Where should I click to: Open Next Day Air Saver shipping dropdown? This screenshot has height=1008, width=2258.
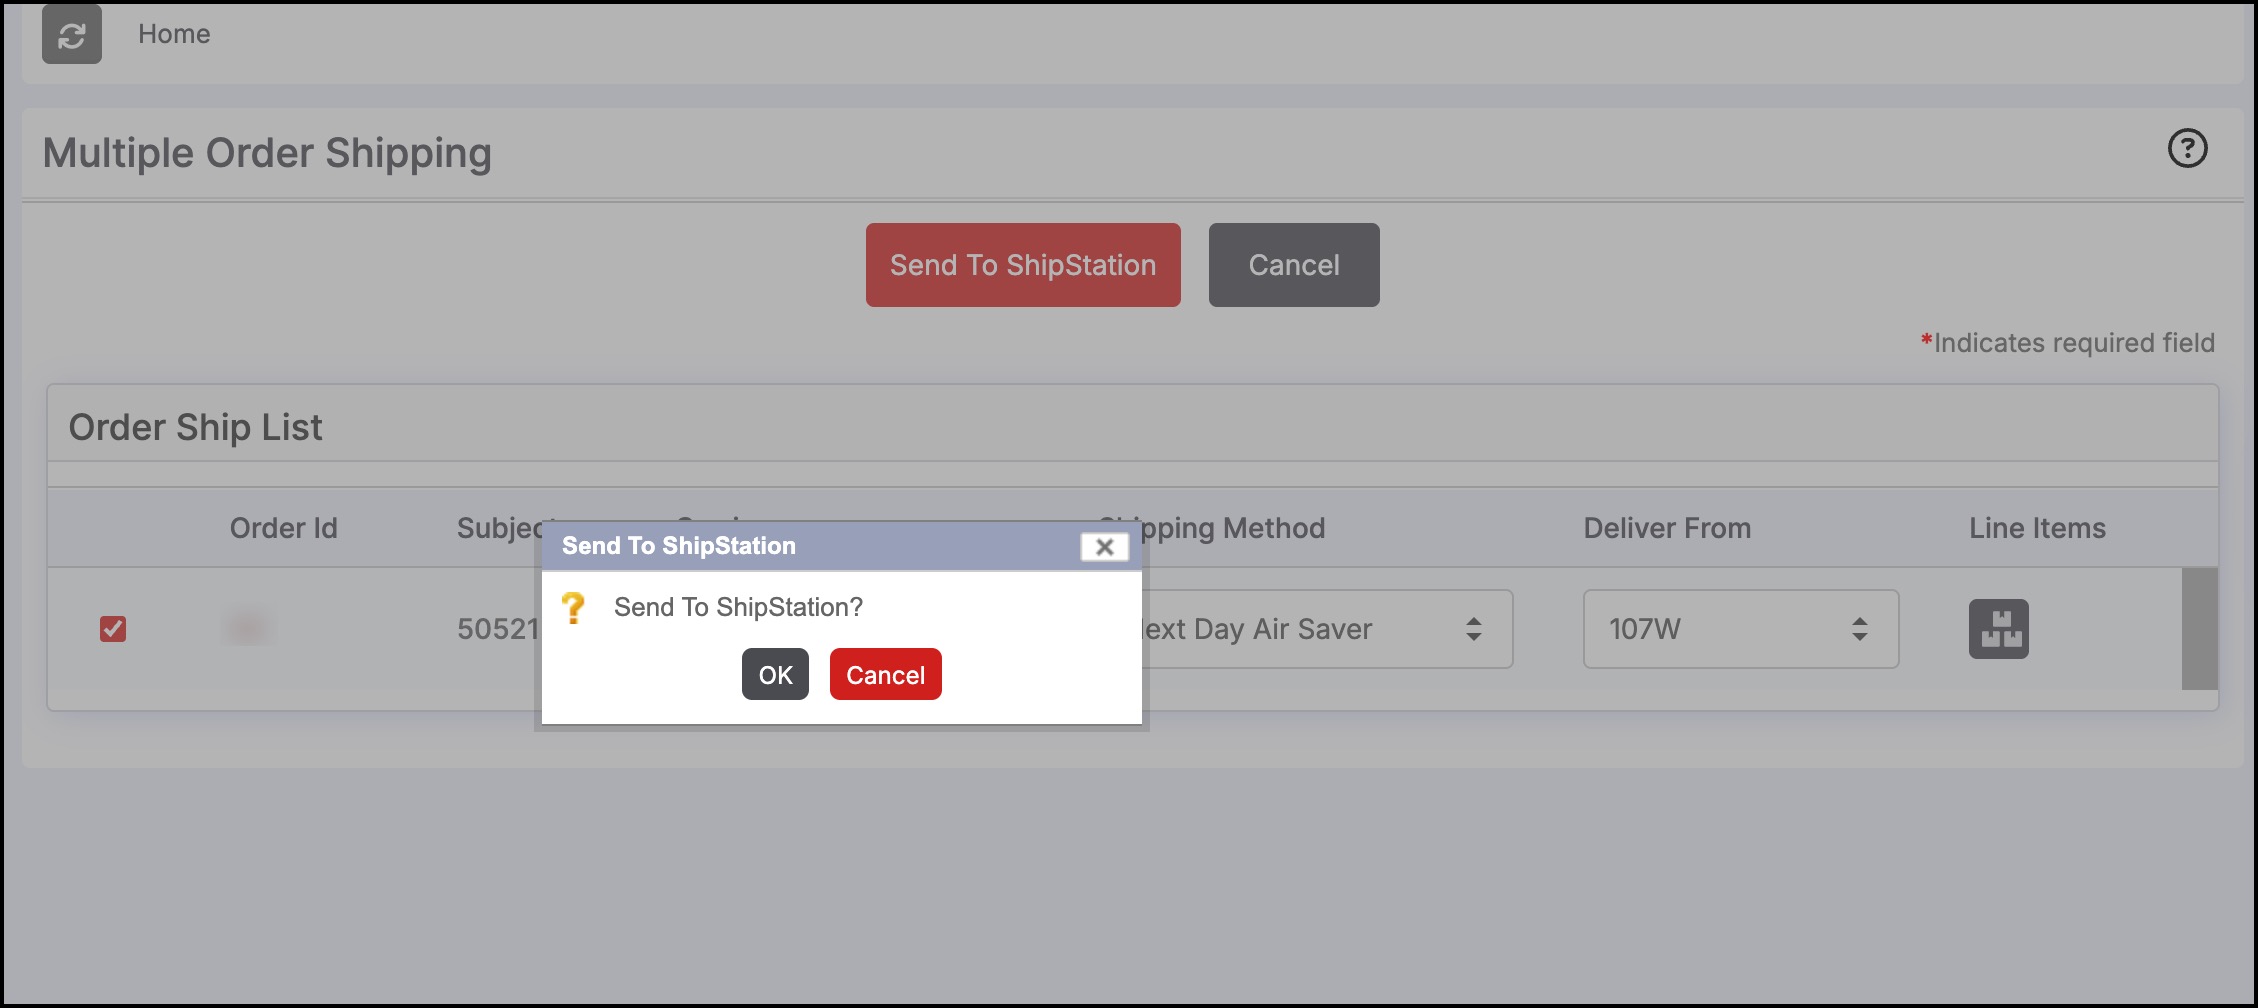tap(1327, 629)
